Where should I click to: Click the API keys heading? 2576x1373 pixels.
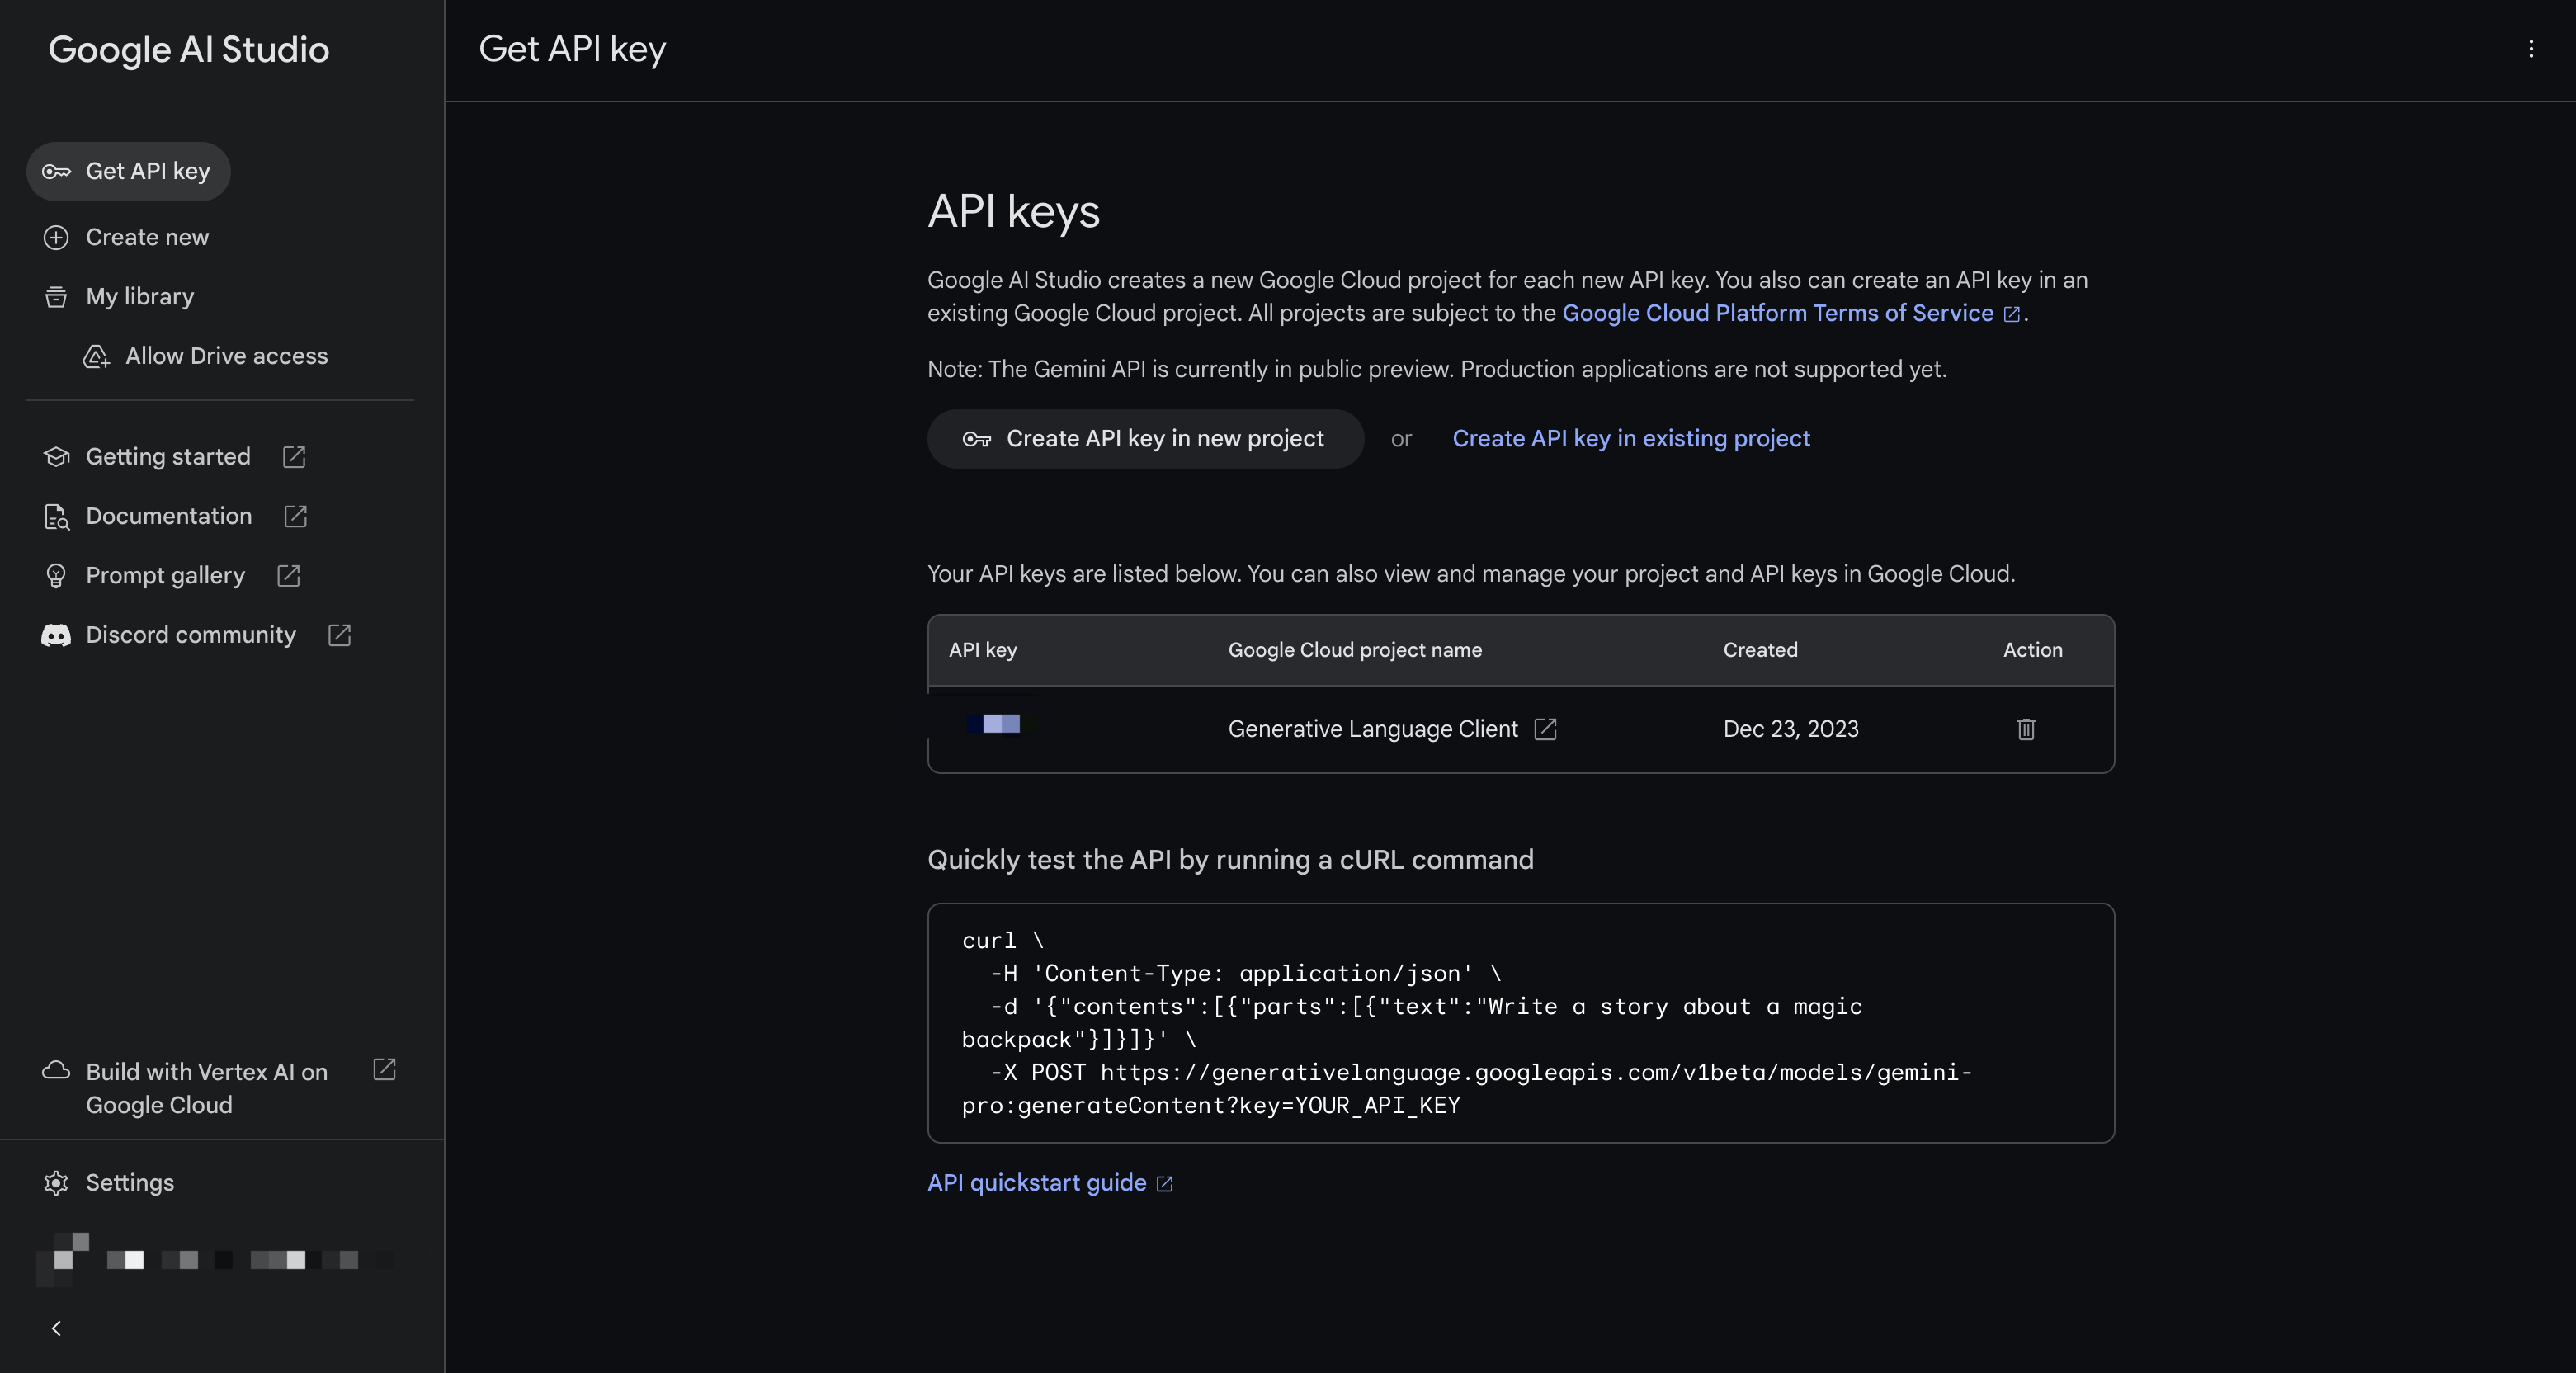pos(1013,211)
